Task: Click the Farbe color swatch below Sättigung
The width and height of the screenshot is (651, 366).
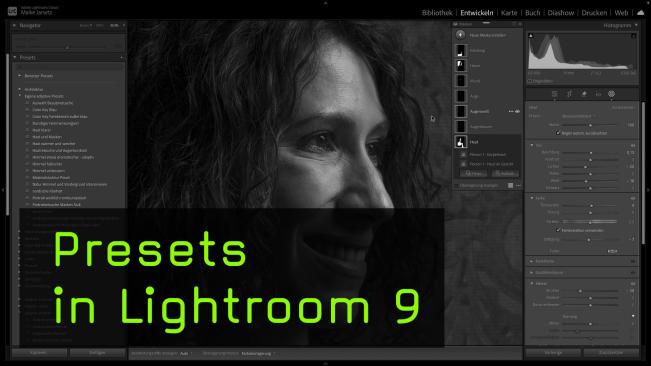Action: 612,251
